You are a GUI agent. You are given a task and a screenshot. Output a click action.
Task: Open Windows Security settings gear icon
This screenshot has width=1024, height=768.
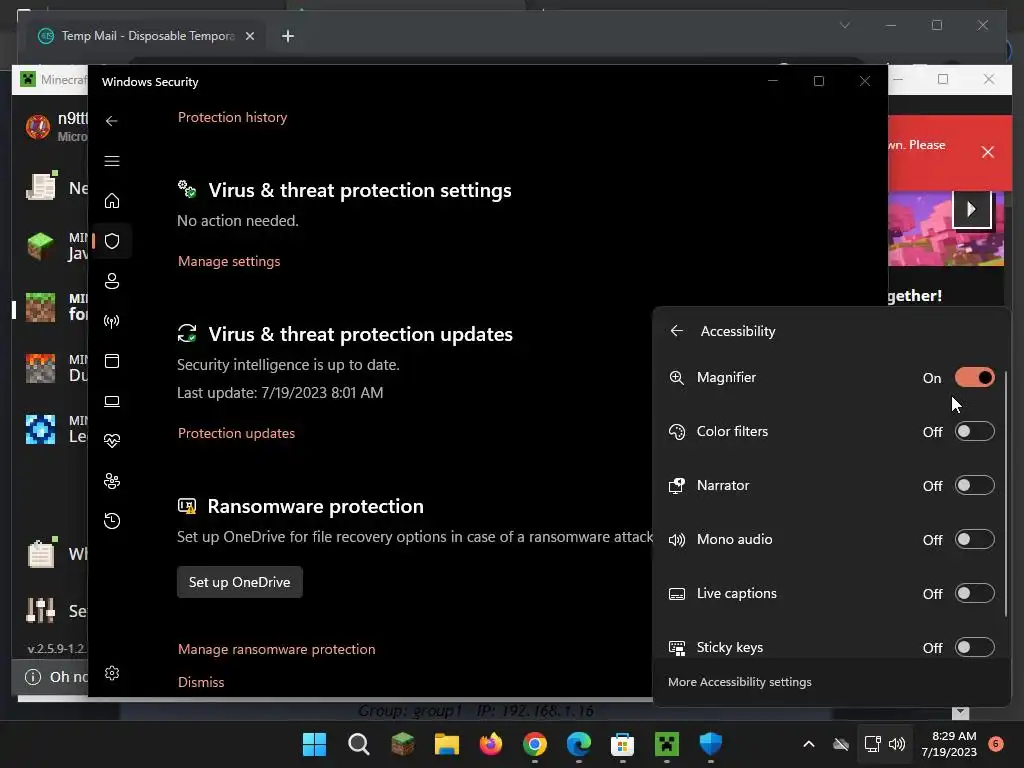(112, 673)
